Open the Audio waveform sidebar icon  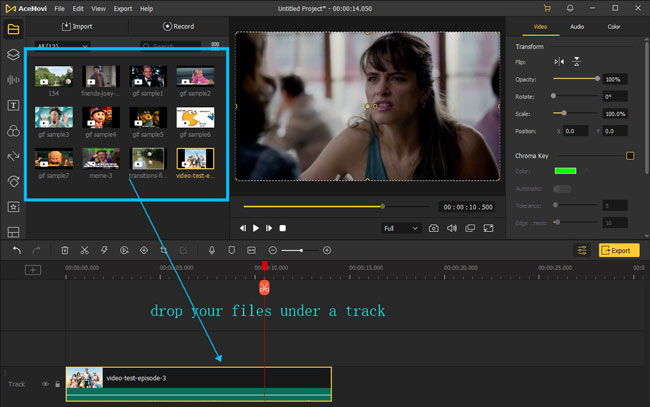coord(13,80)
